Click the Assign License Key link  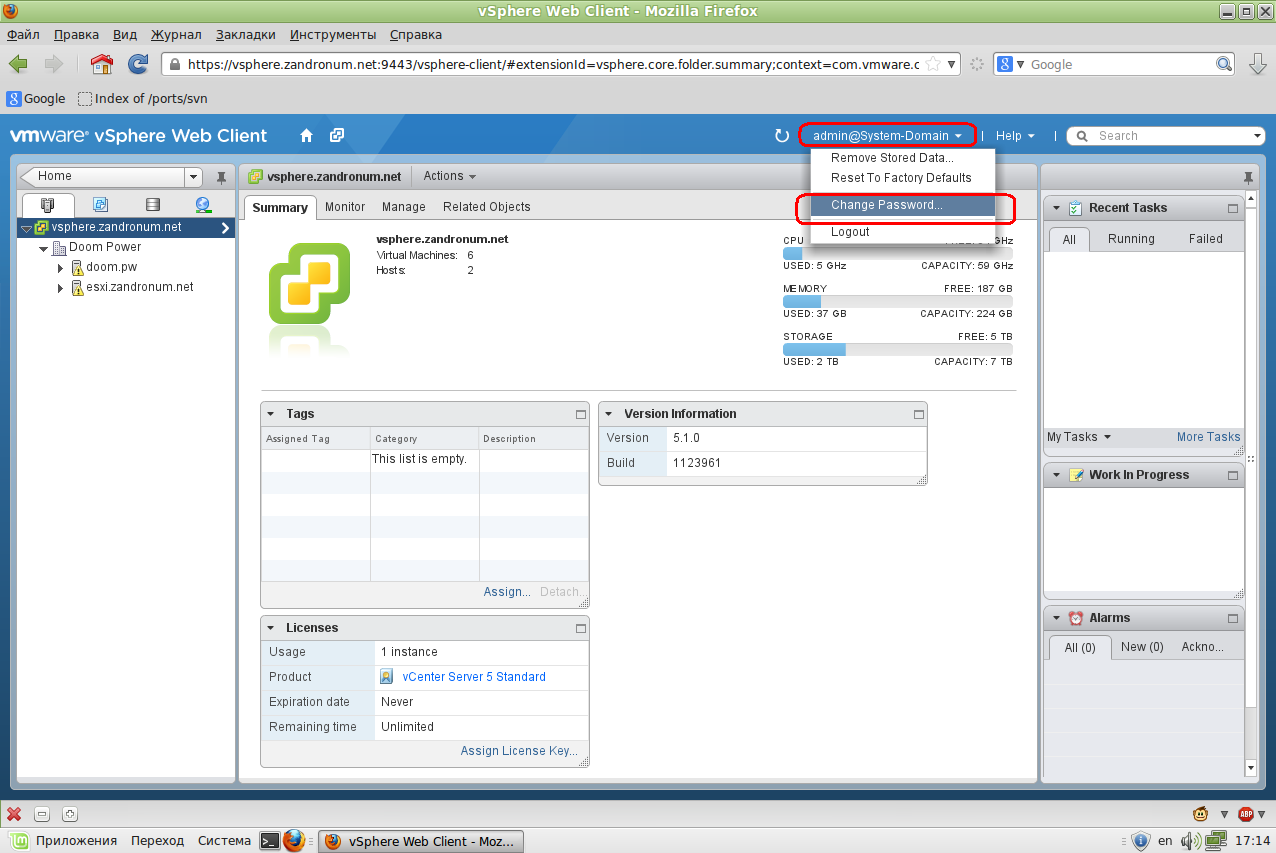[519, 751]
